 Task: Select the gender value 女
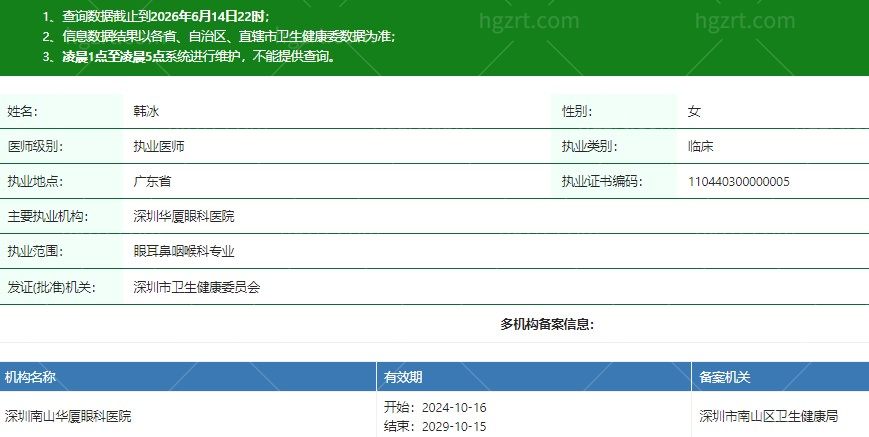(x=694, y=111)
